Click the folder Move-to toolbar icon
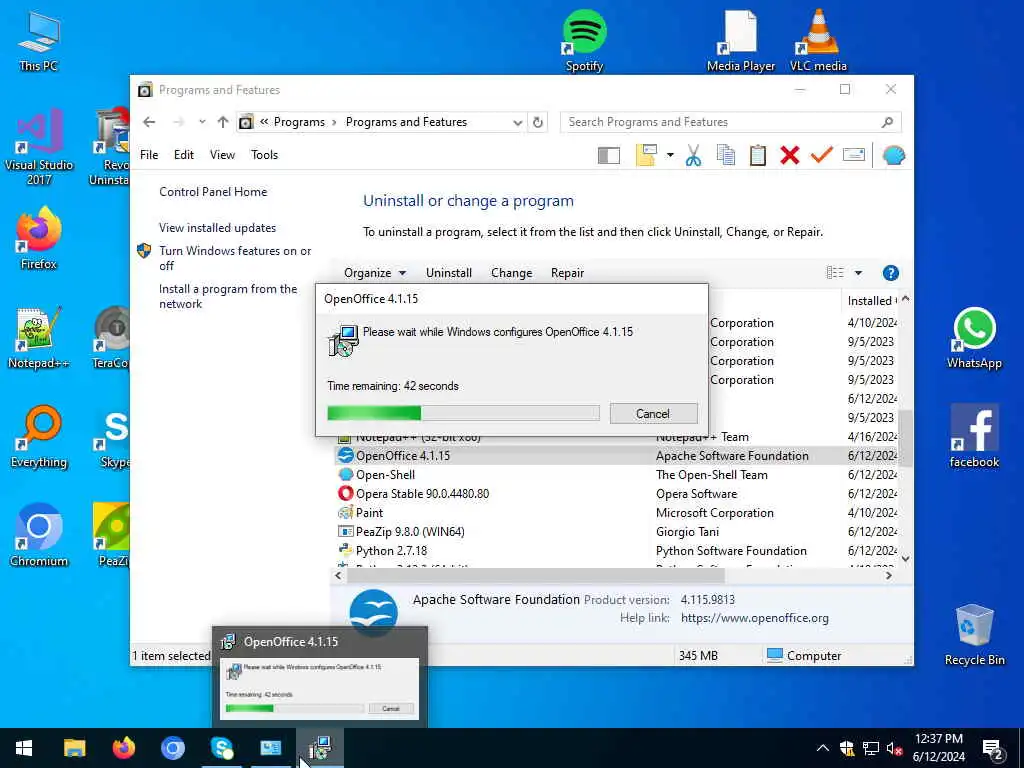This screenshot has height=768, width=1024. 646,155
